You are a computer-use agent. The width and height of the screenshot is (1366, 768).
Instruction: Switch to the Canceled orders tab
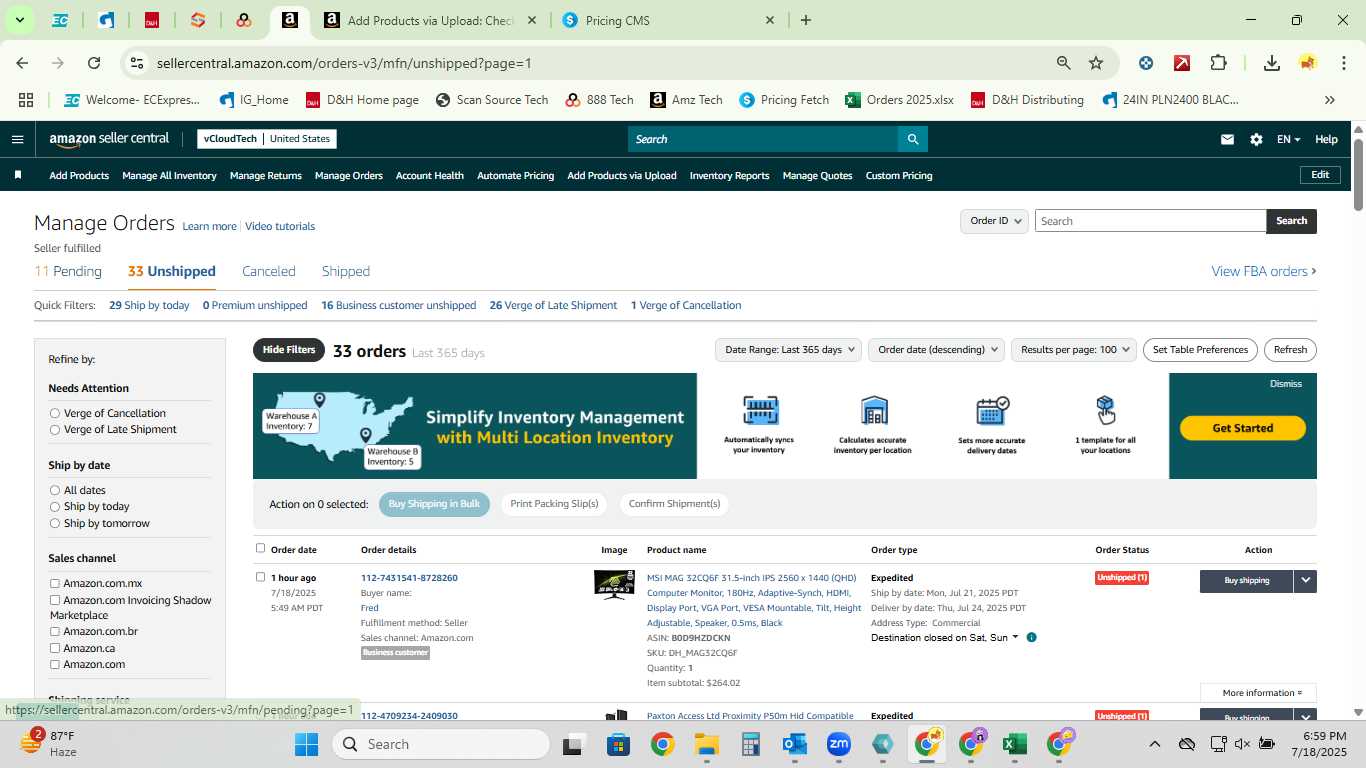tap(269, 271)
